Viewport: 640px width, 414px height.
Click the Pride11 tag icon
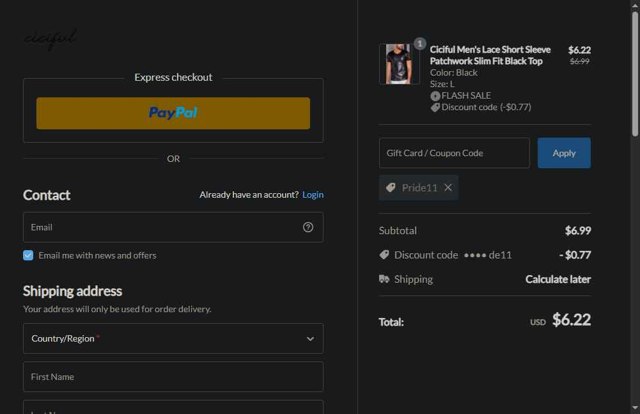[x=391, y=187]
